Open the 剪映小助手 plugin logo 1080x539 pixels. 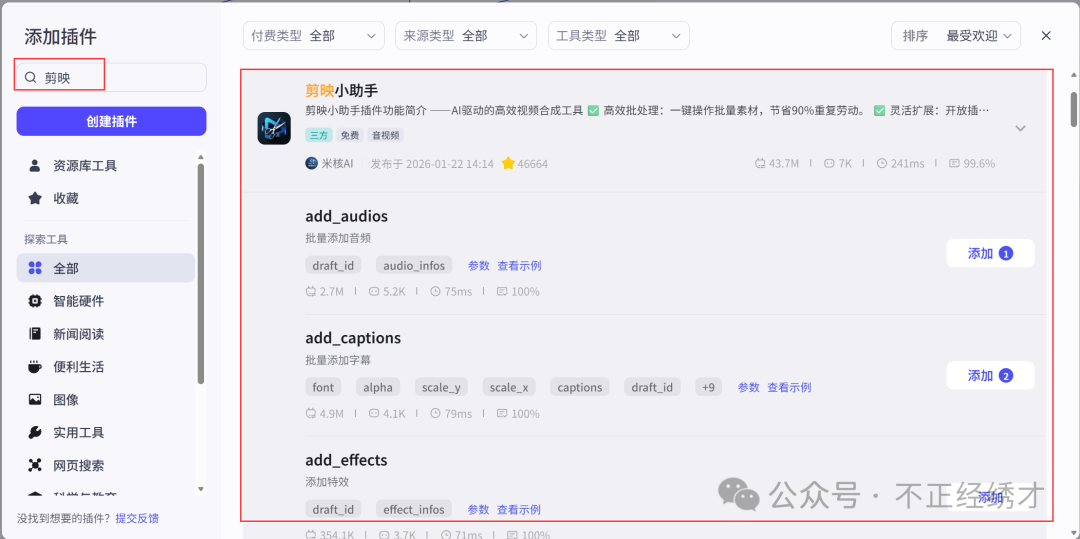tap(274, 128)
